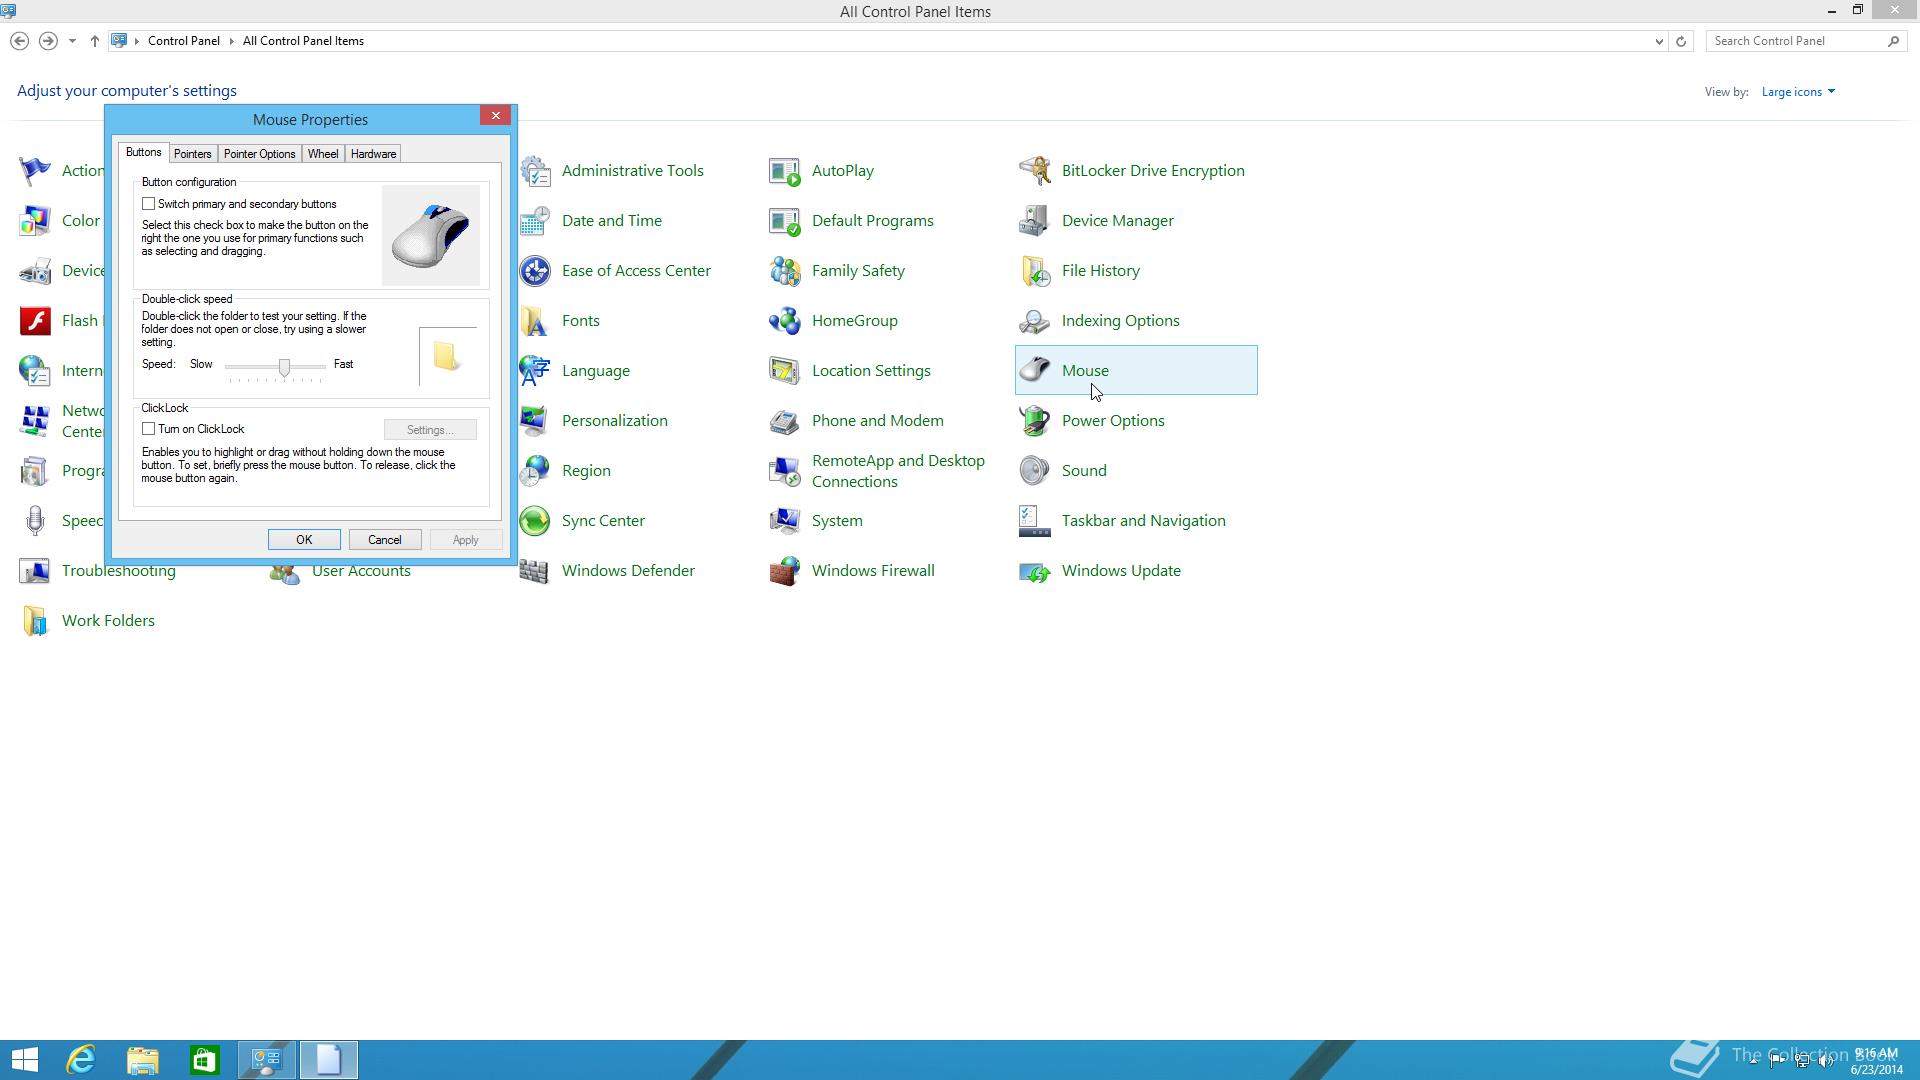Adjust the double-click speed slider
Viewport: 1920px width, 1080px height.
coord(285,367)
